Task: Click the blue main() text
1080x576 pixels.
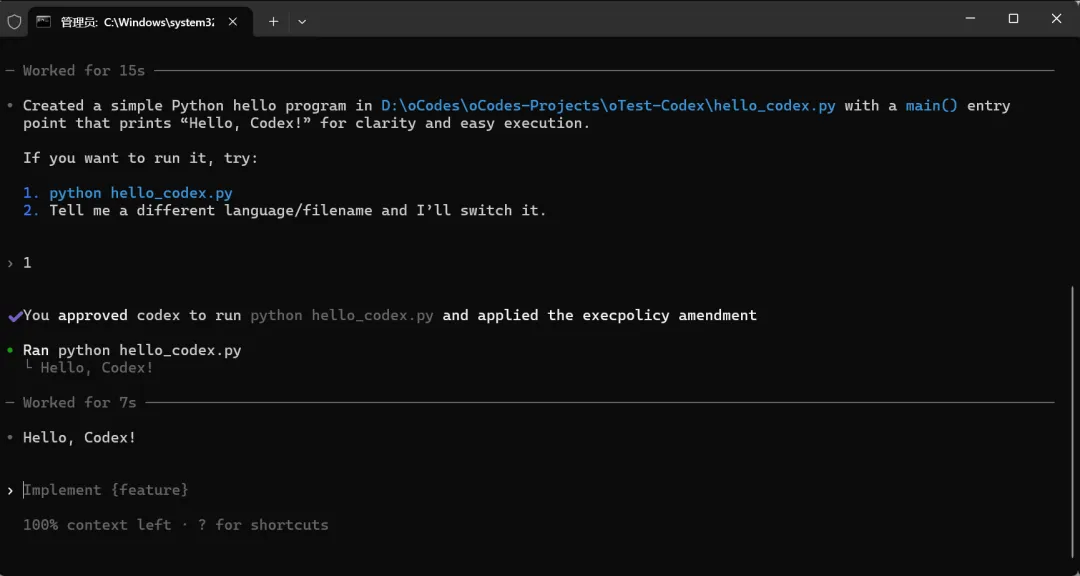Action: [932, 106]
